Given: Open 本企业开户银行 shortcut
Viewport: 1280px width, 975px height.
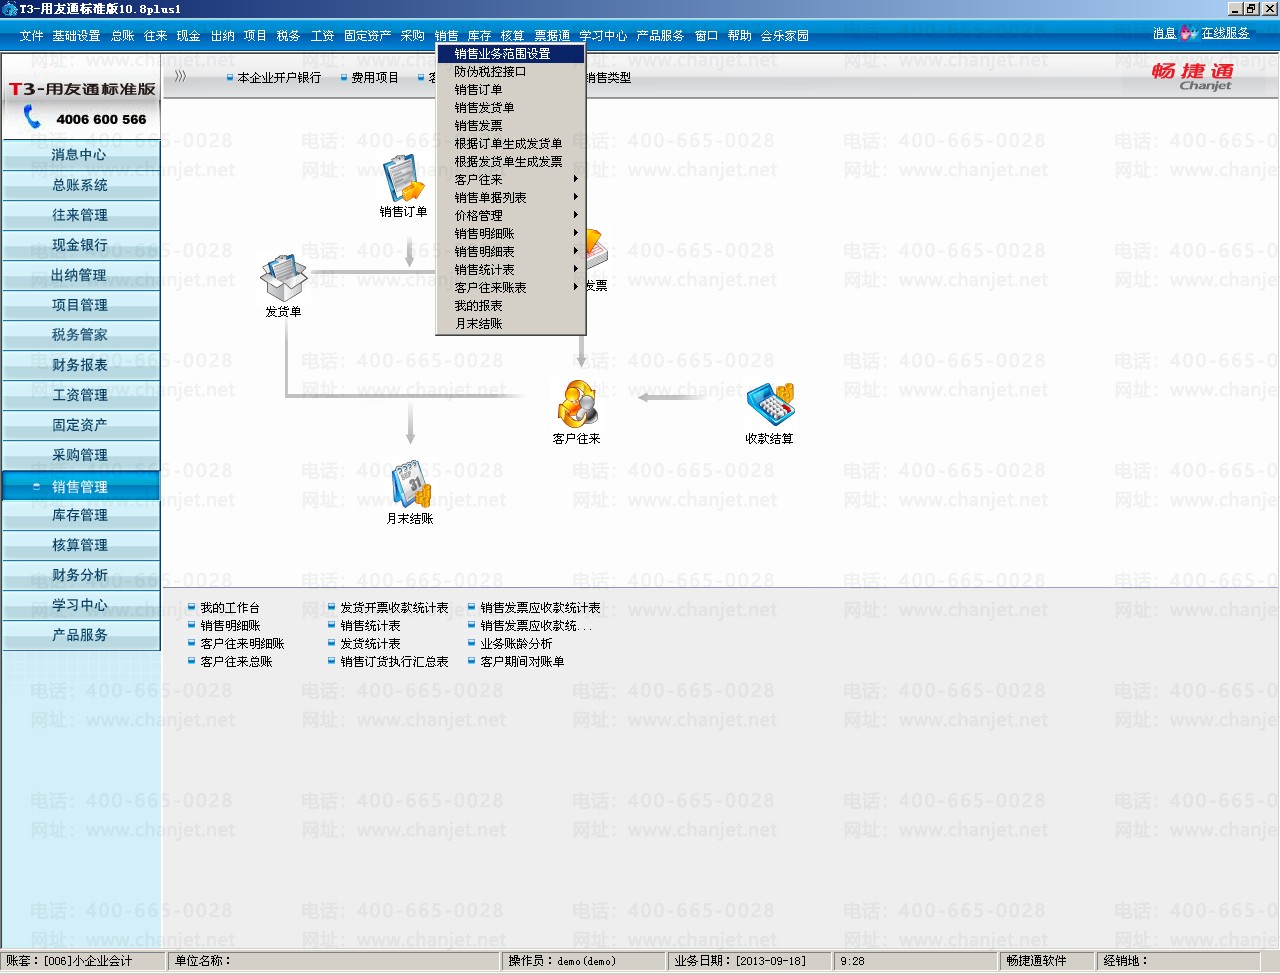Looking at the screenshot, I should click(x=279, y=77).
